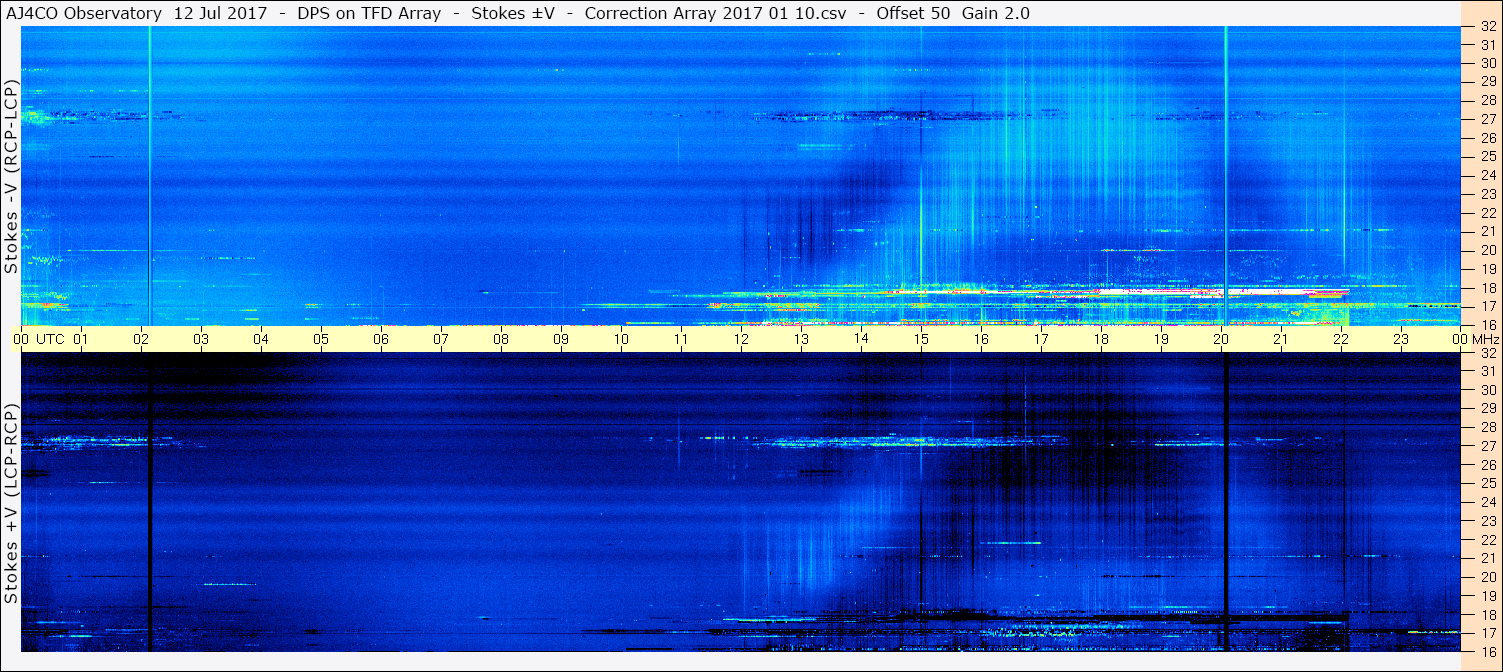Select hour 17 on the UTC time axis

(1041, 339)
